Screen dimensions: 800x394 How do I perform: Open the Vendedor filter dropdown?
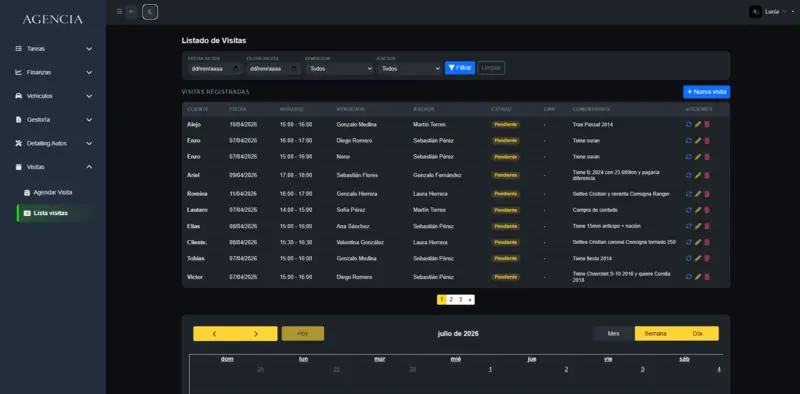[339, 68]
